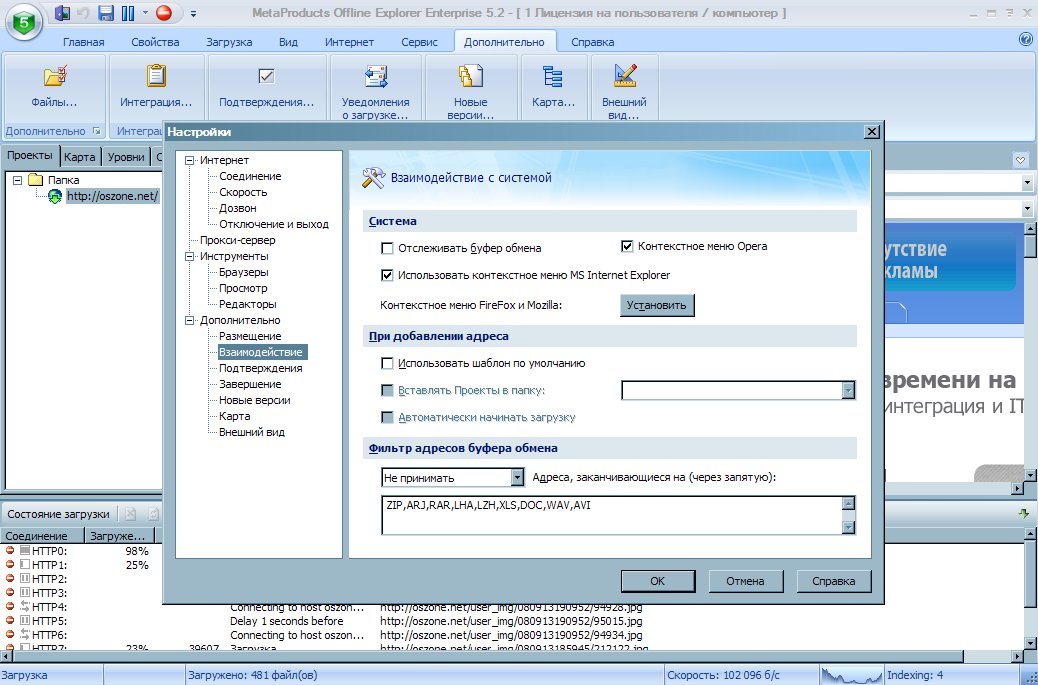Select Скорость in the settings tree
1038x685 pixels.
(x=243, y=192)
